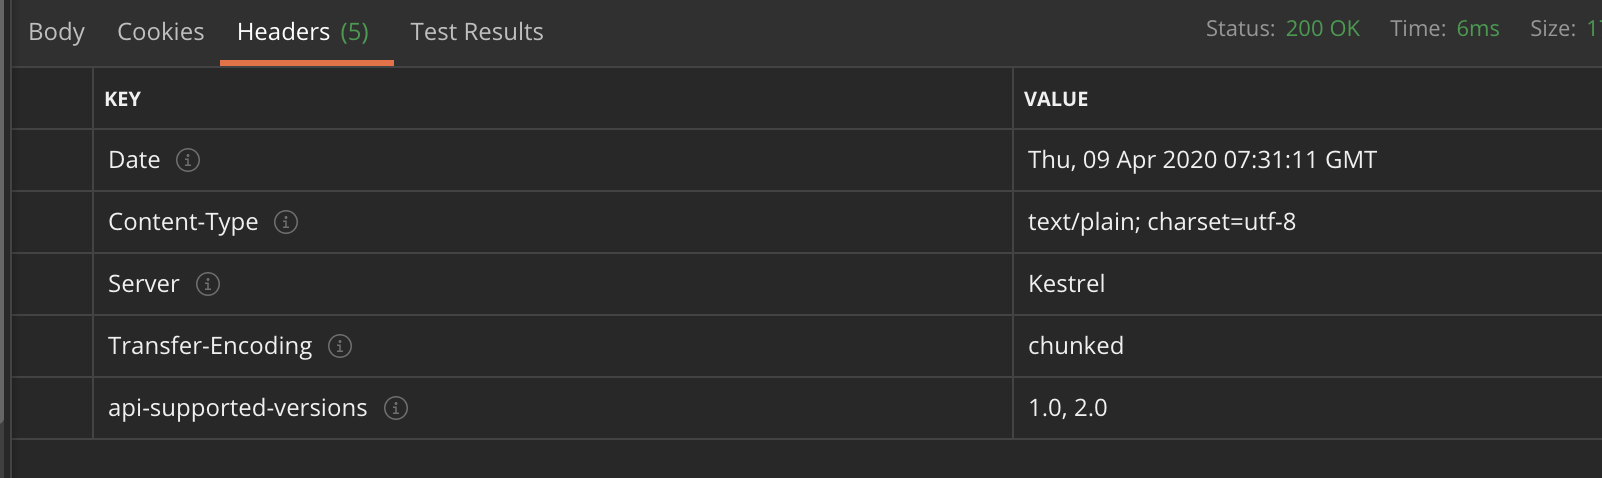Open the Cookies tab

(161, 32)
